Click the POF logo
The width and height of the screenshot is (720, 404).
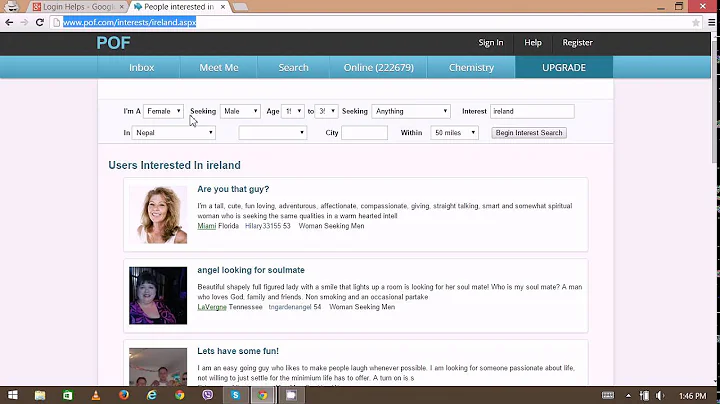click(113, 43)
